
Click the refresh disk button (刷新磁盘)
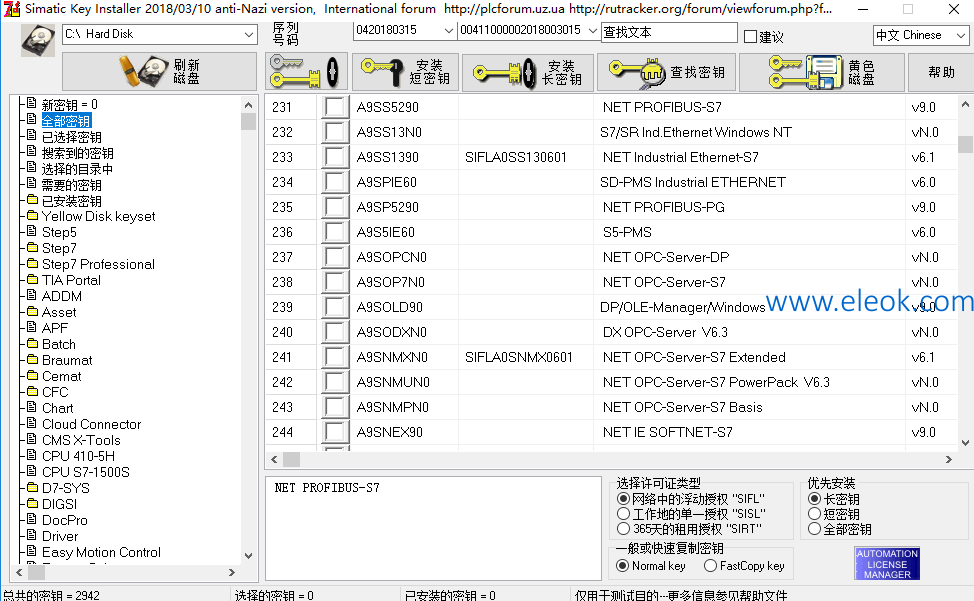tap(159, 71)
